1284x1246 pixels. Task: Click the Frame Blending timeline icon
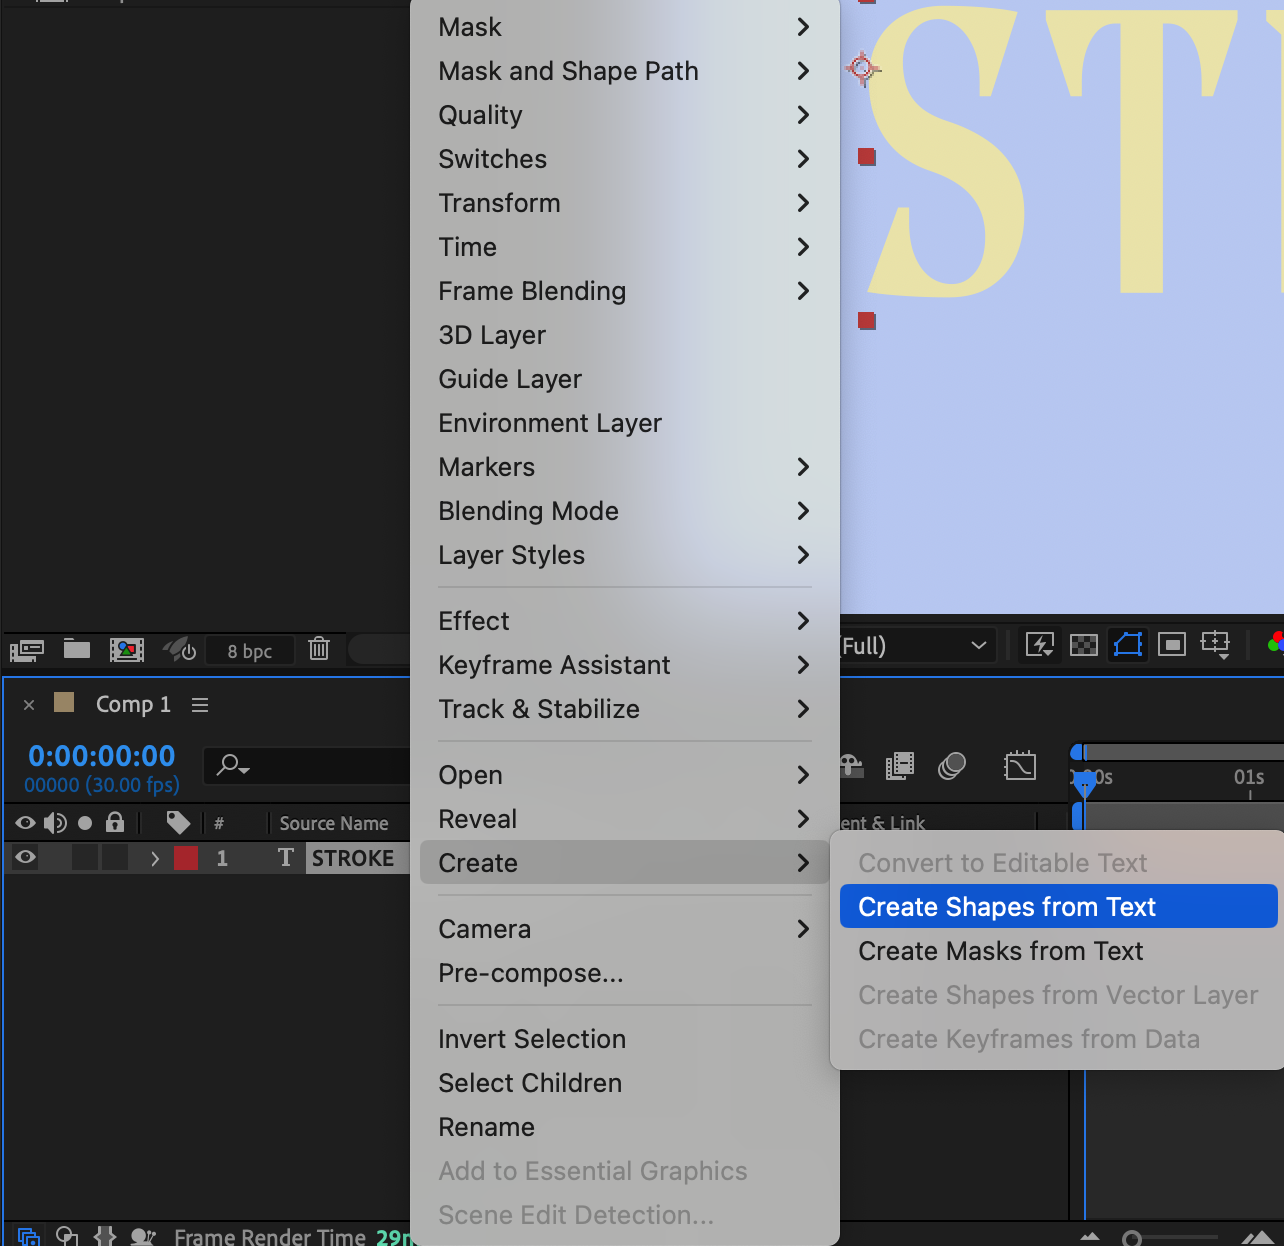point(900,766)
